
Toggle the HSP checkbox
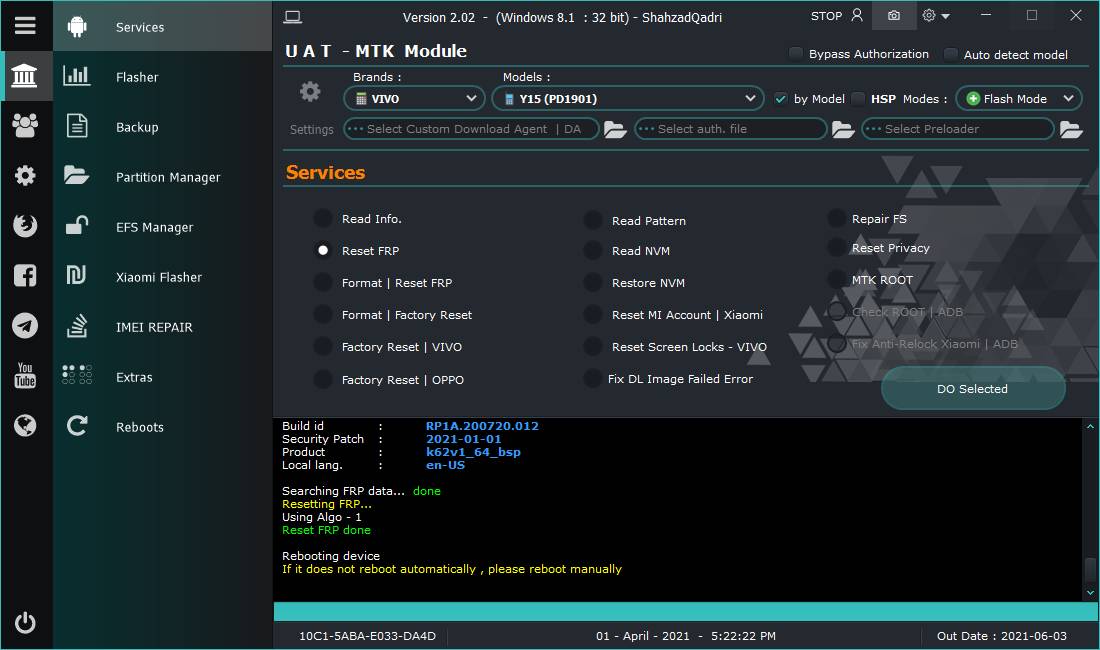(858, 99)
